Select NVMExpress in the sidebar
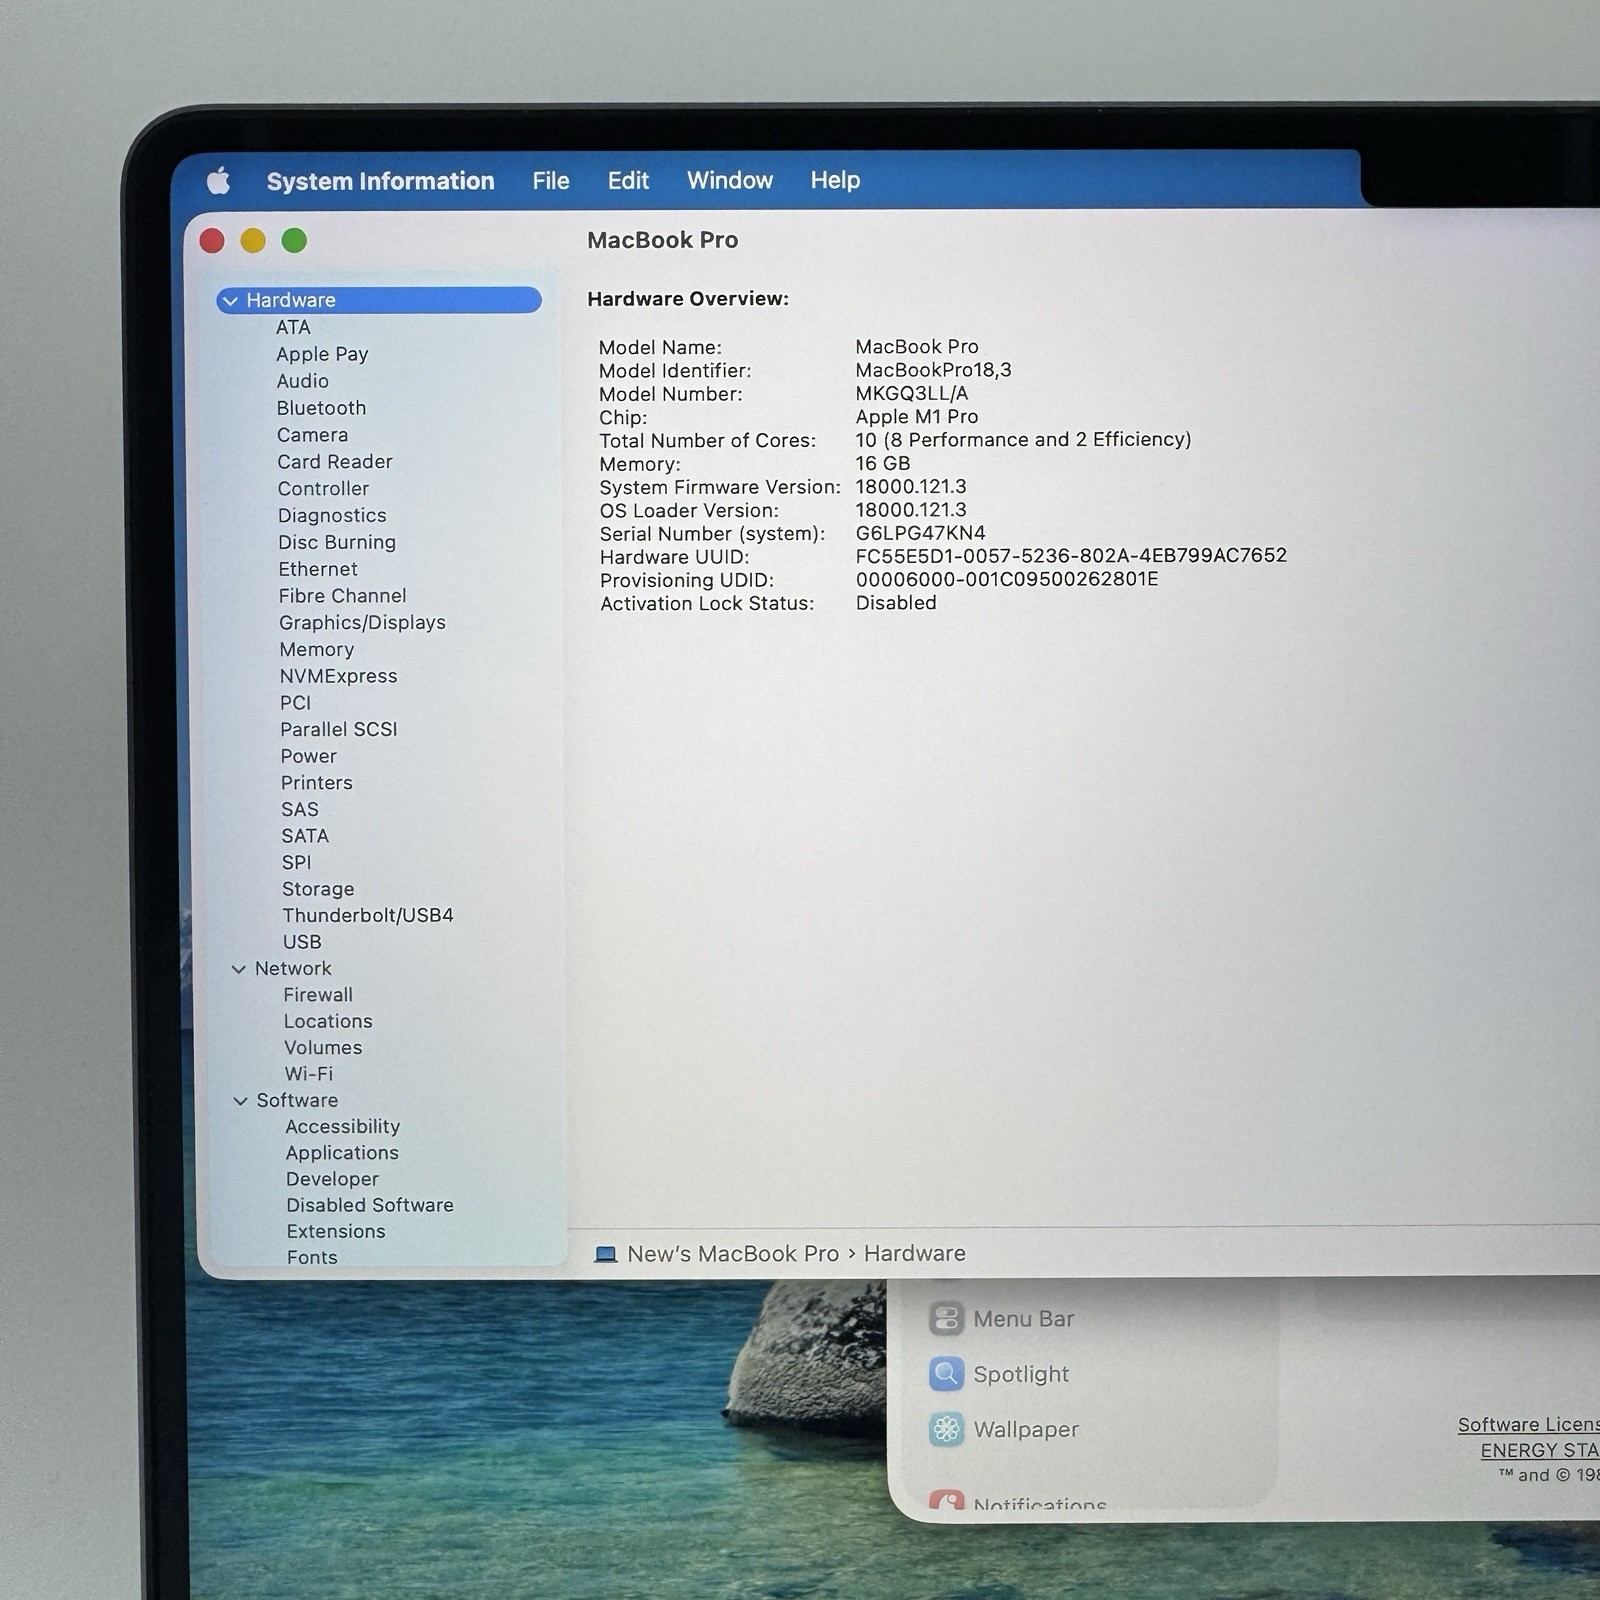The image size is (1600, 1600). 338,676
